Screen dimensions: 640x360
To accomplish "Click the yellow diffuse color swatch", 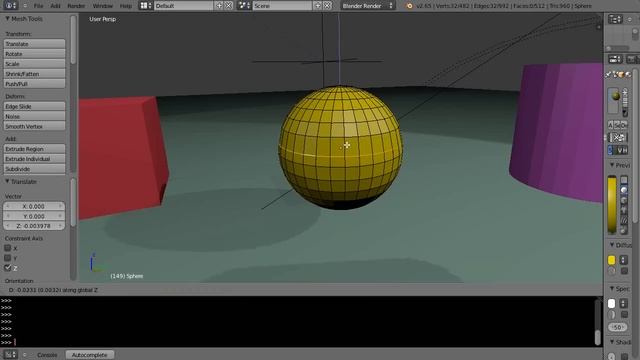I will (x=611, y=260).
